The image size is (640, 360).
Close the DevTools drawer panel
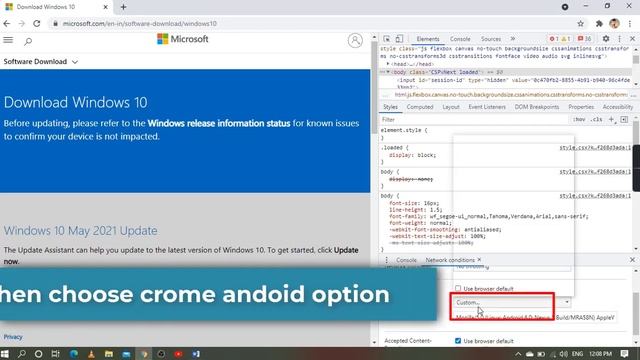632,260
